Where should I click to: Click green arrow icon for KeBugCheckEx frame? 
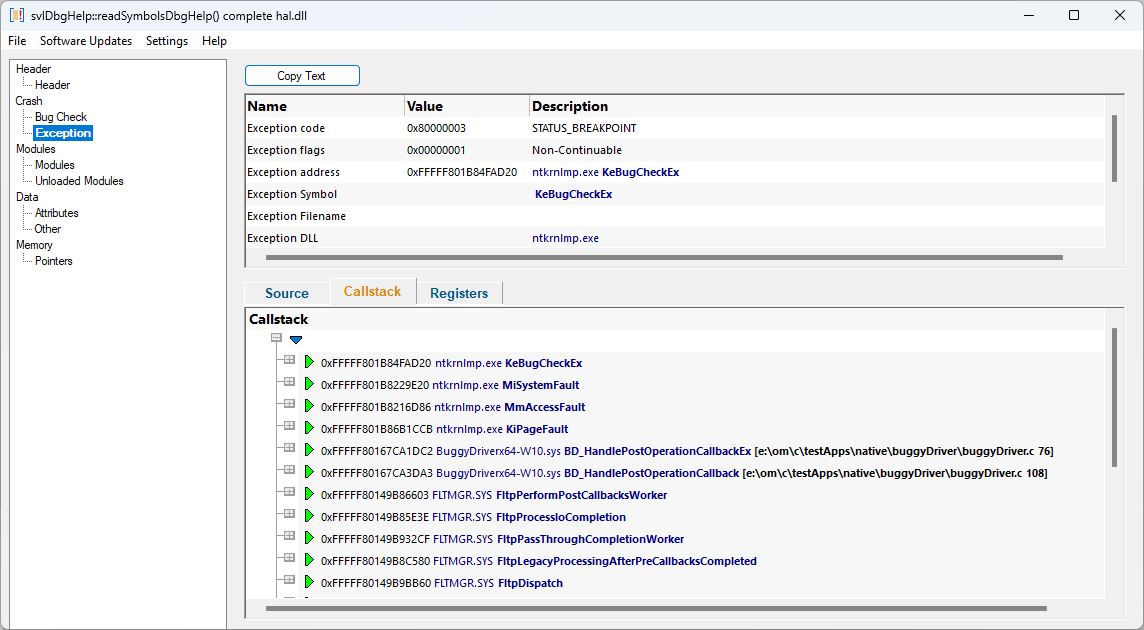point(309,362)
